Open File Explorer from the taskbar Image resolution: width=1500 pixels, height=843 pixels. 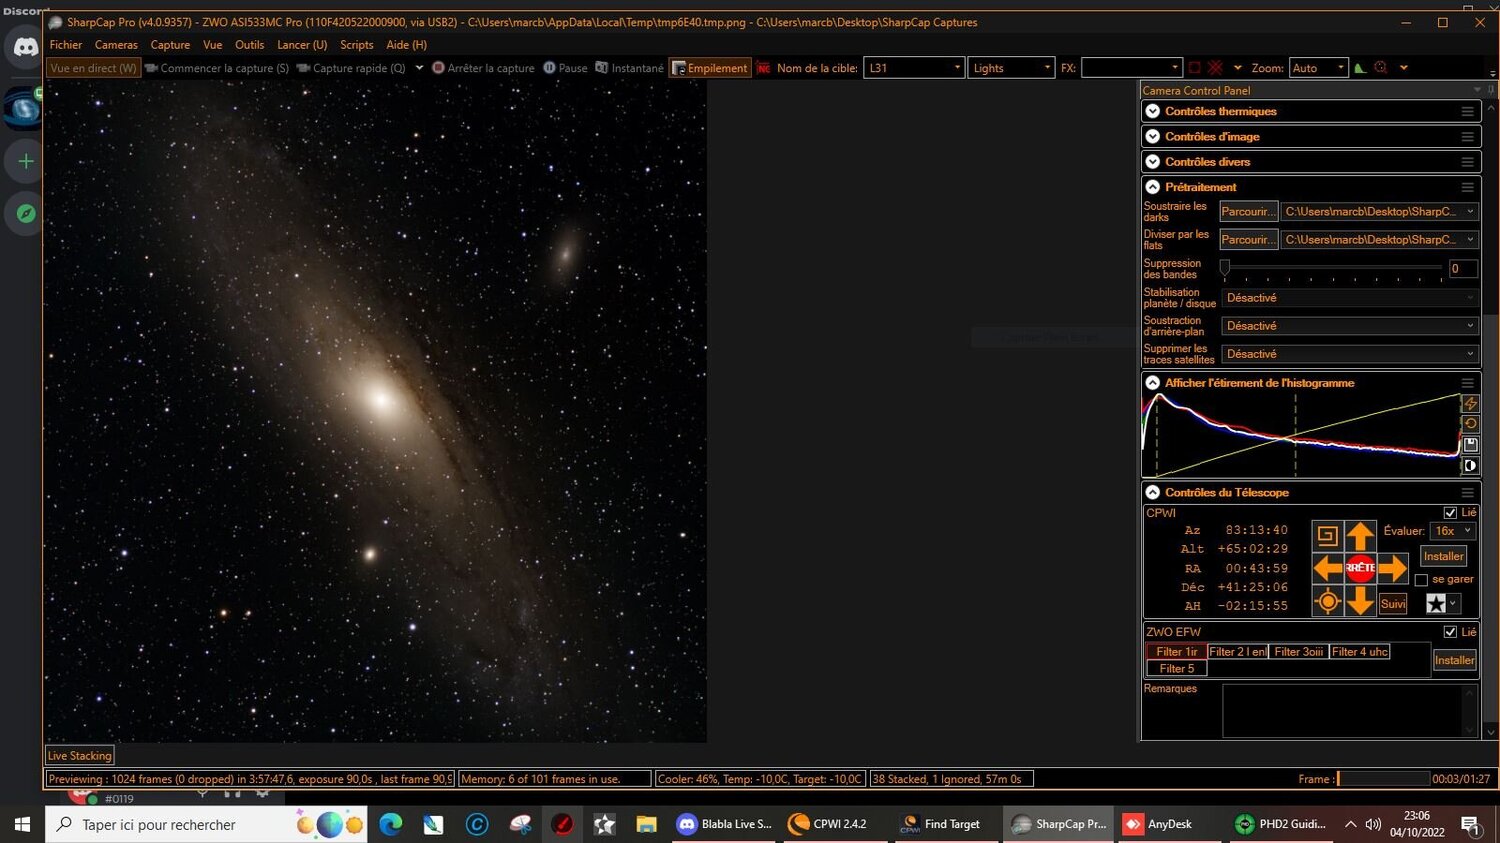(x=646, y=824)
